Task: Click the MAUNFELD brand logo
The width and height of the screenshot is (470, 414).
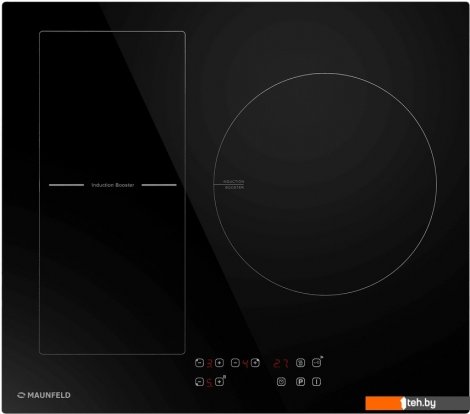Action: tap(44, 395)
